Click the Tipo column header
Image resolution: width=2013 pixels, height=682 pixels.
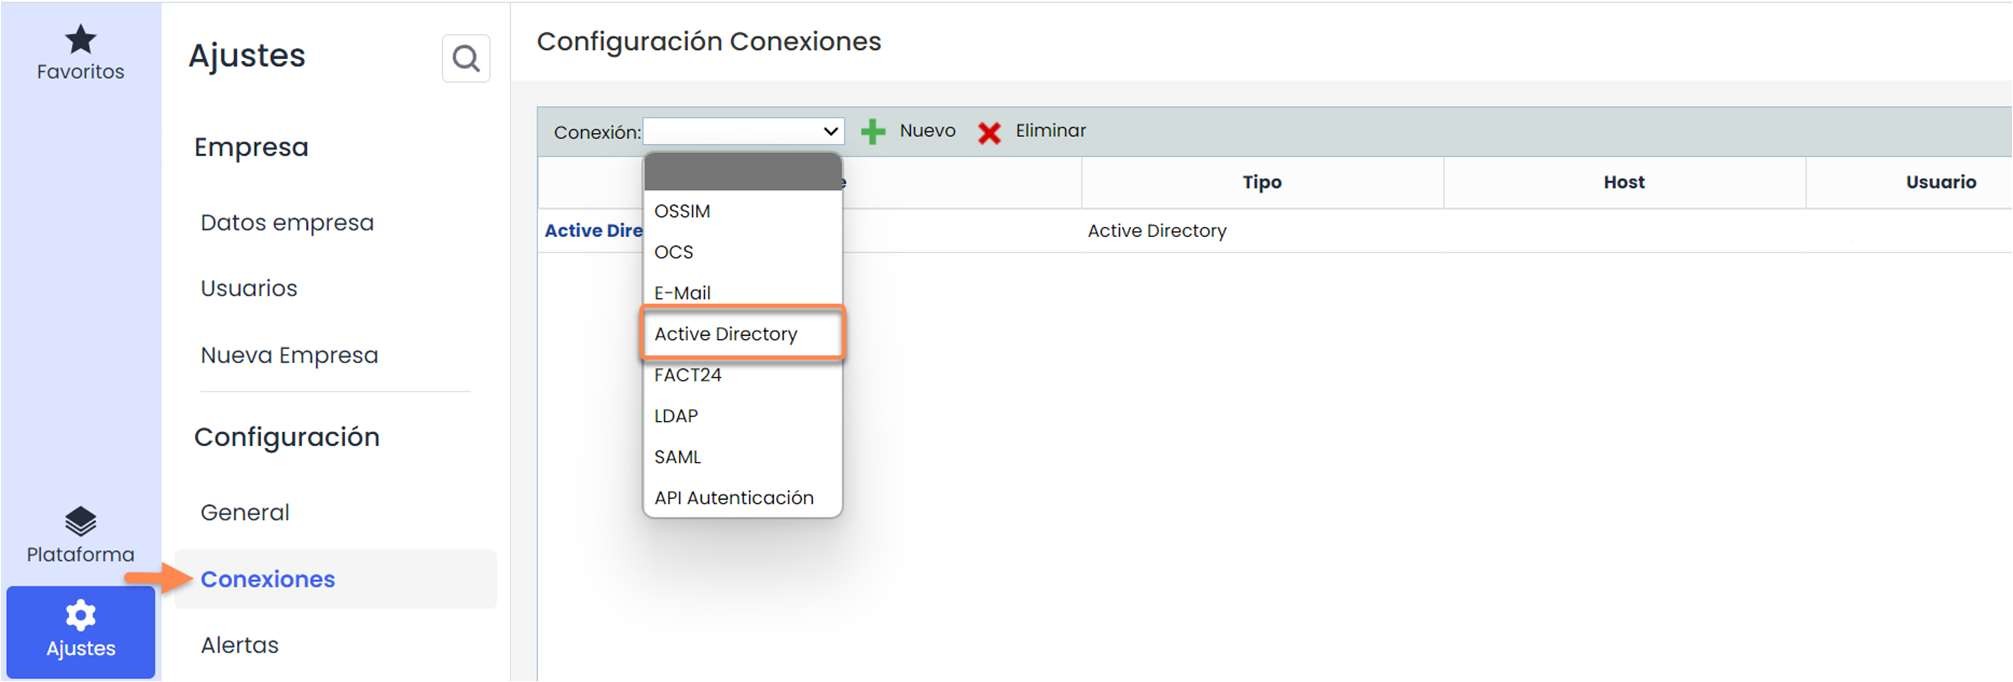pyautogui.click(x=1262, y=182)
